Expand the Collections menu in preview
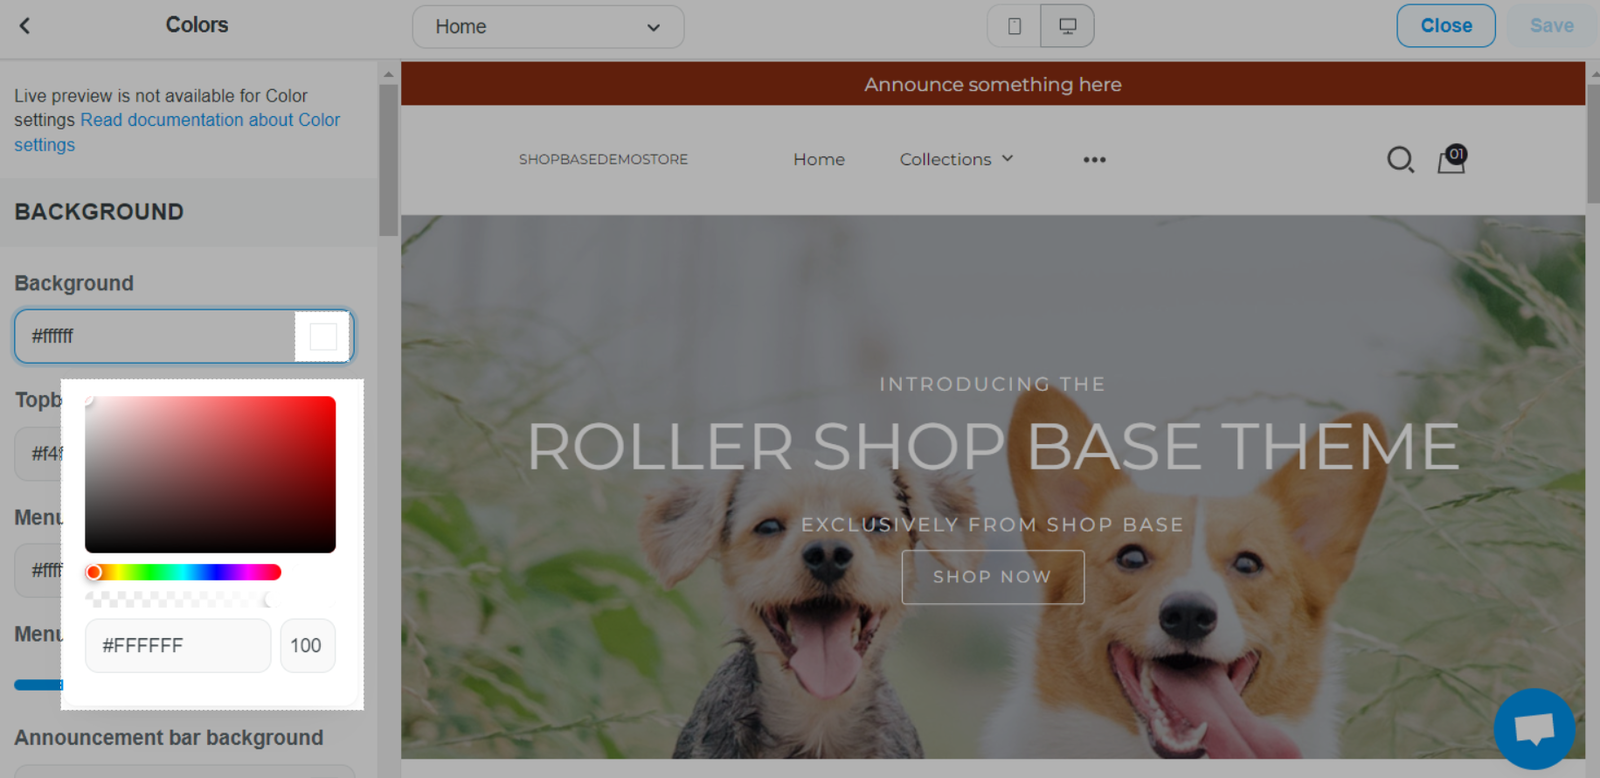 click(956, 159)
